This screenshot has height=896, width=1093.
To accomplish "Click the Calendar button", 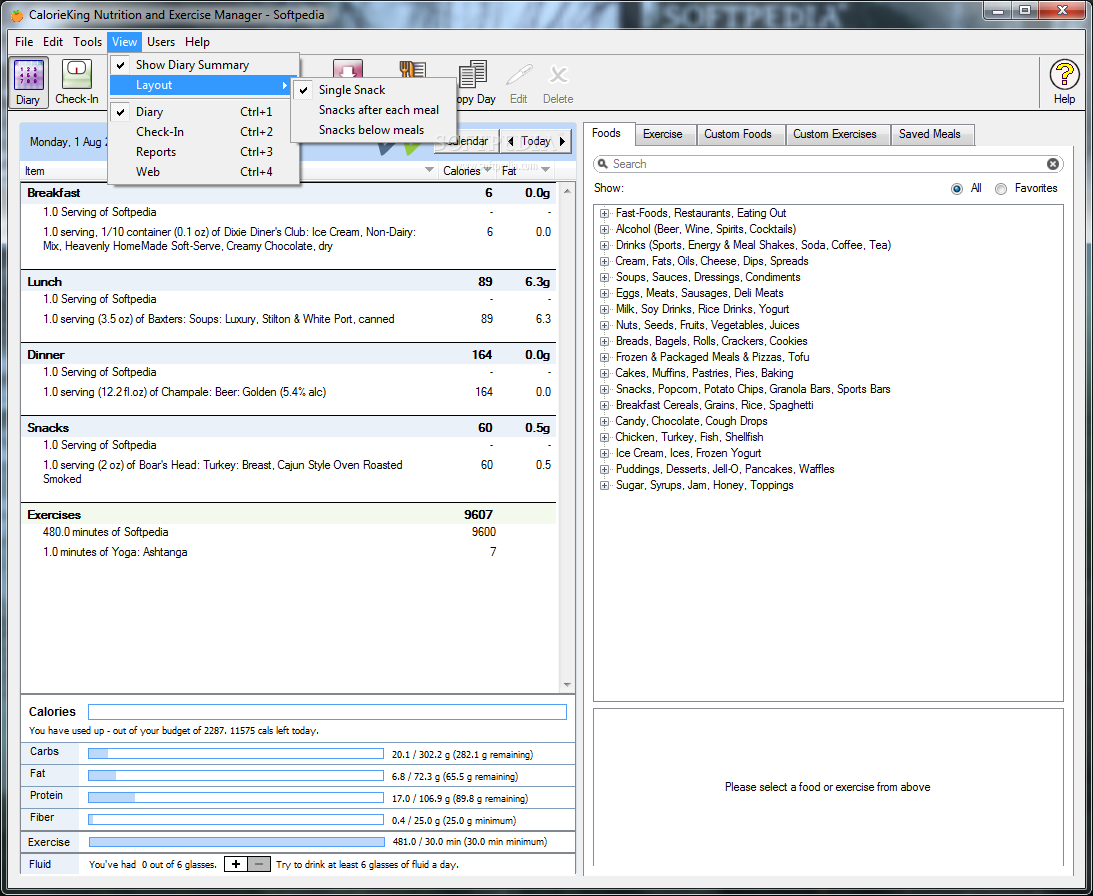I will 466,142.
